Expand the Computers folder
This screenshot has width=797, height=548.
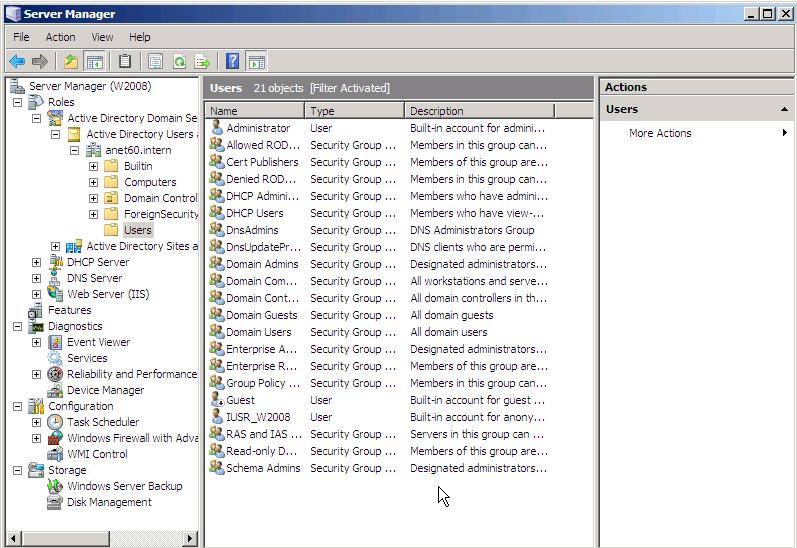coord(94,182)
